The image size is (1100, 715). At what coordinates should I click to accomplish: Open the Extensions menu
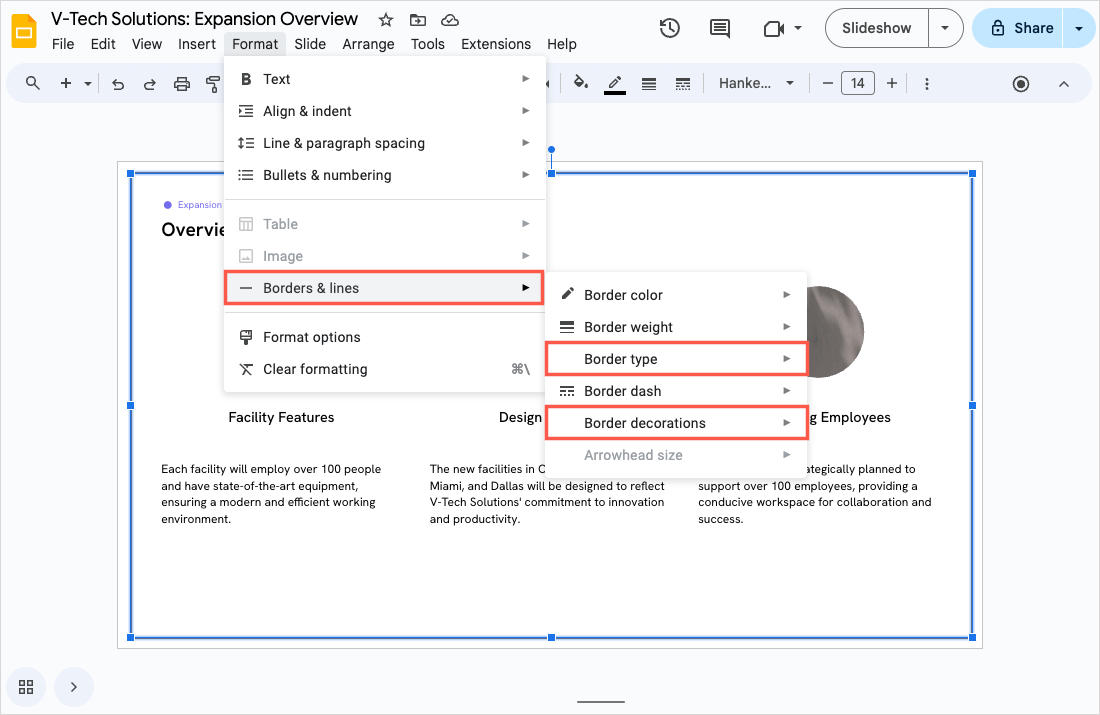(x=496, y=44)
